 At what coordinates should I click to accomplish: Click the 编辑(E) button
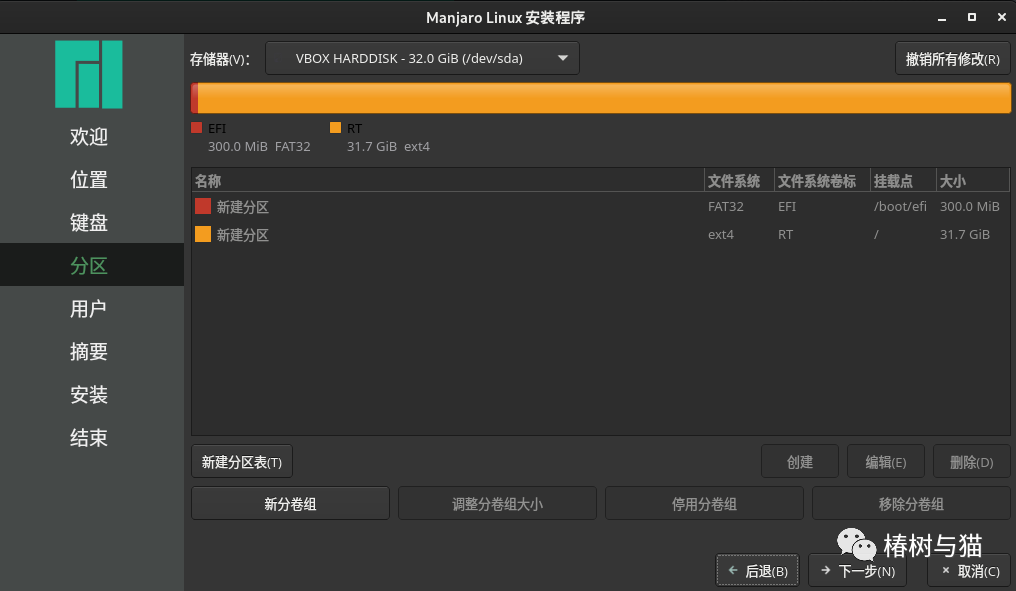click(886, 462)
